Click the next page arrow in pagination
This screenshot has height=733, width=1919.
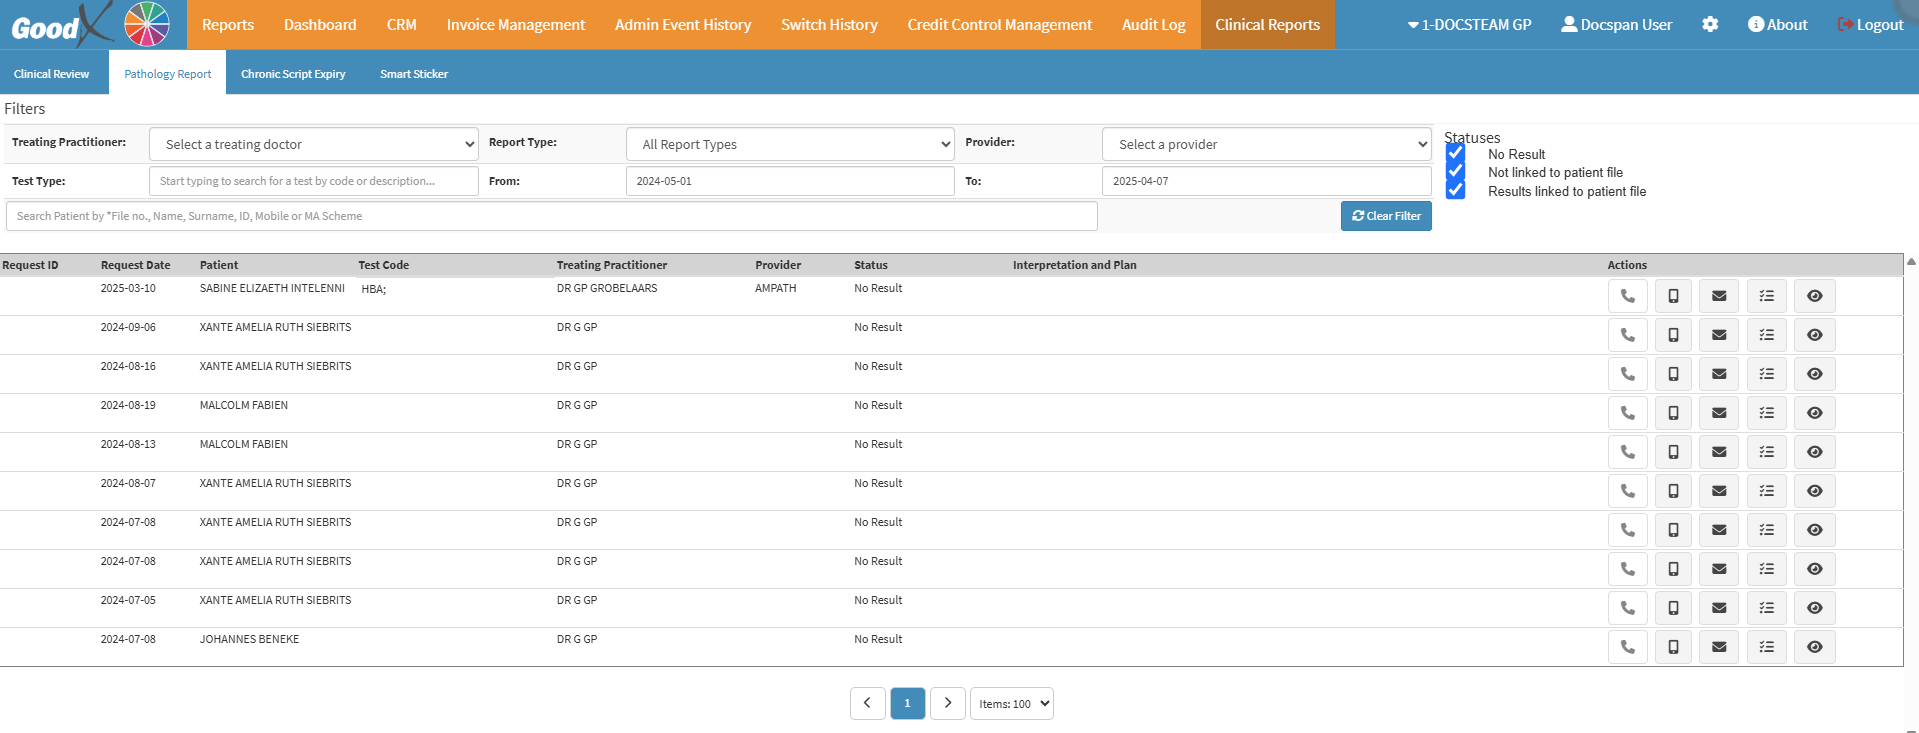tap(947, 703)
